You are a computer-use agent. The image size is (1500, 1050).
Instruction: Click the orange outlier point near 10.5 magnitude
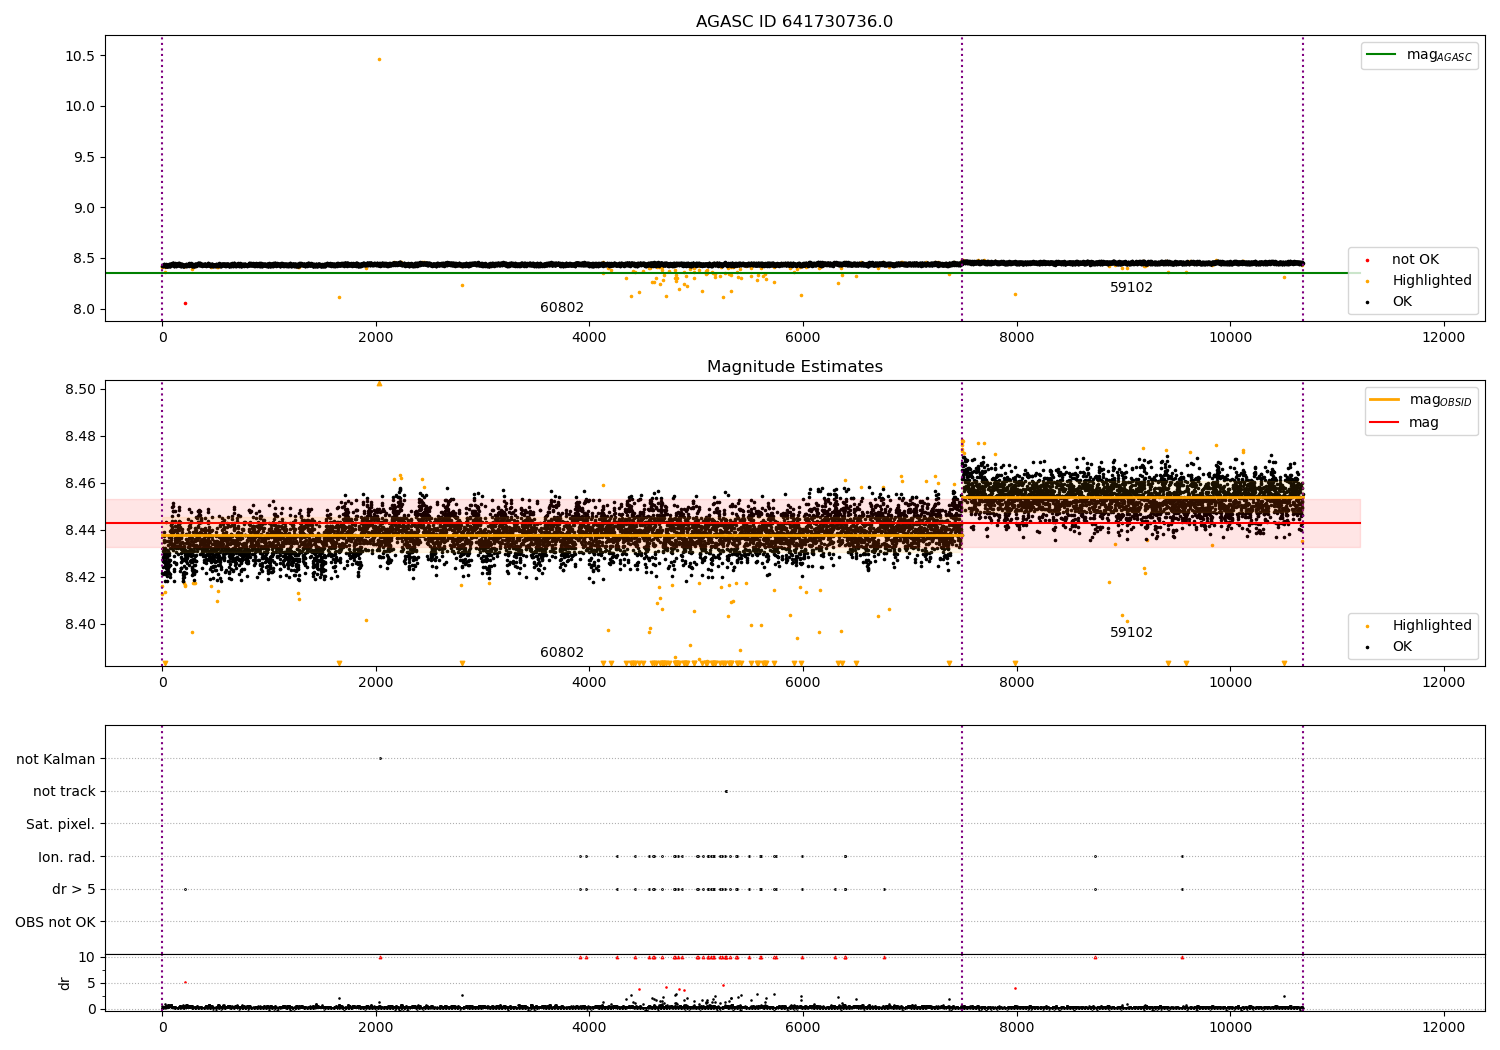(x=379, y=59)
